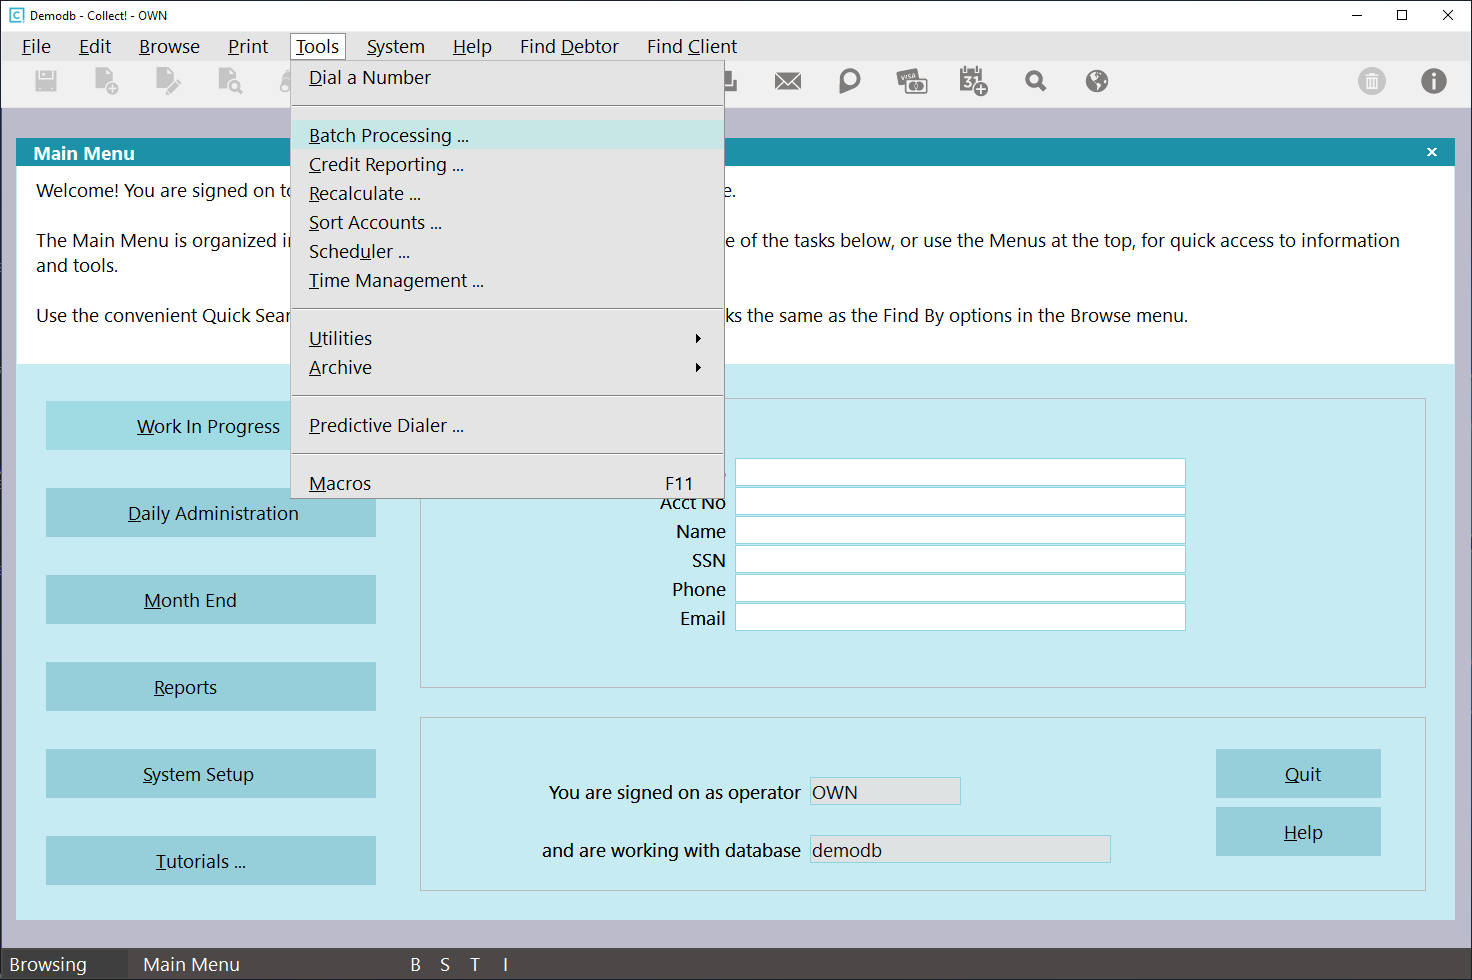Expand the Utilities submenu

pyautogui.click(x=507, y=339)
